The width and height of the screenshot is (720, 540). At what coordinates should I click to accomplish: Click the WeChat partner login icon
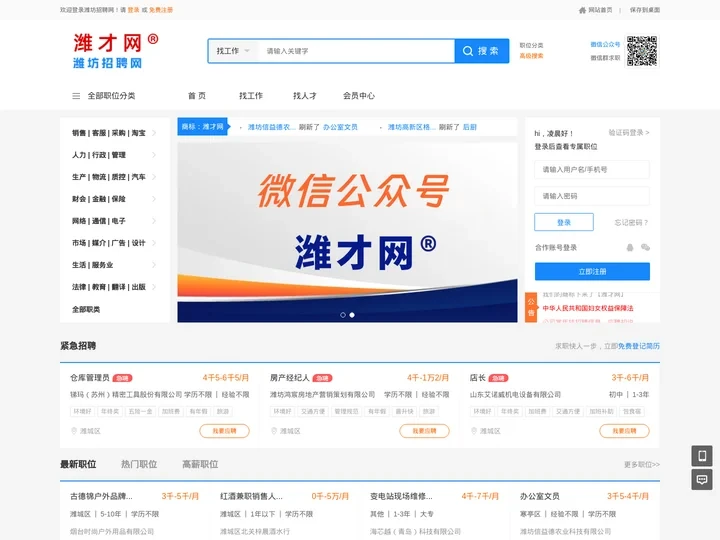(645, 248)
